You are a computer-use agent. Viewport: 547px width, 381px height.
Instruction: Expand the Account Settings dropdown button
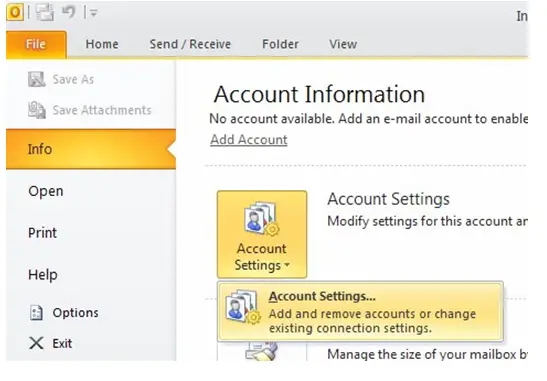pyautogui.click(x=262, y=234)
